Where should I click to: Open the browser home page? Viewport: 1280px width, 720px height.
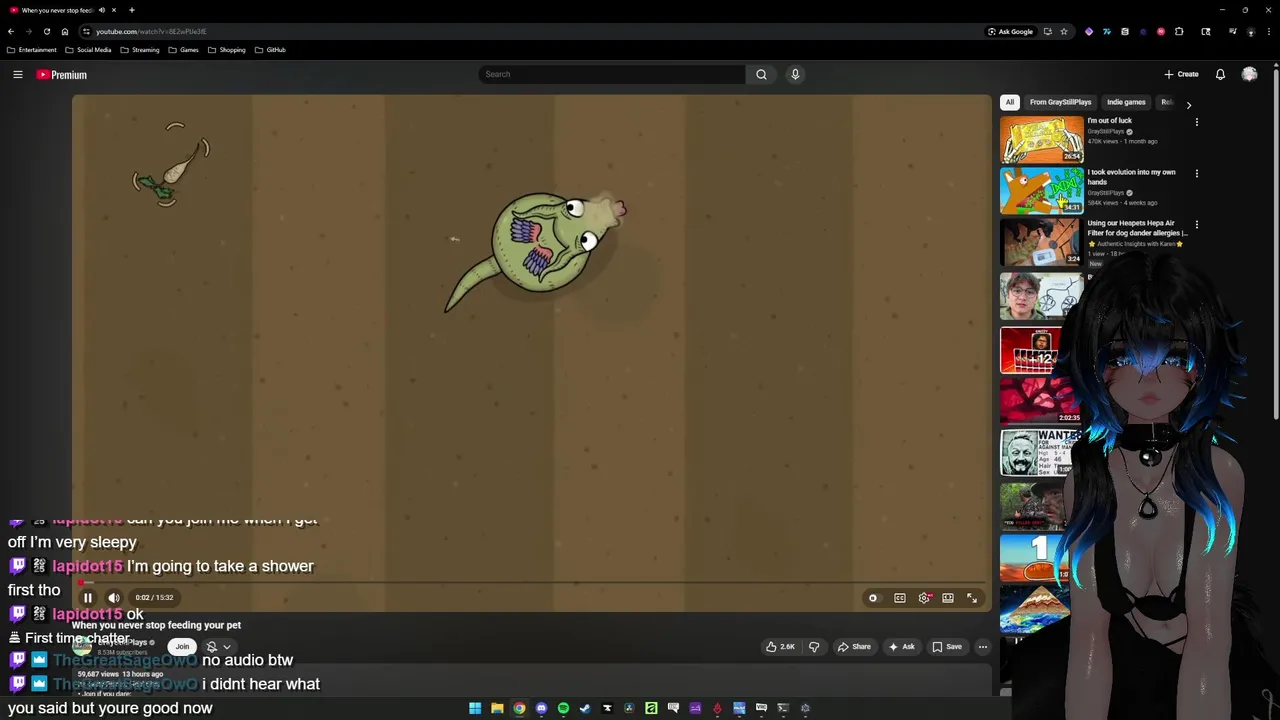[65, 31]
